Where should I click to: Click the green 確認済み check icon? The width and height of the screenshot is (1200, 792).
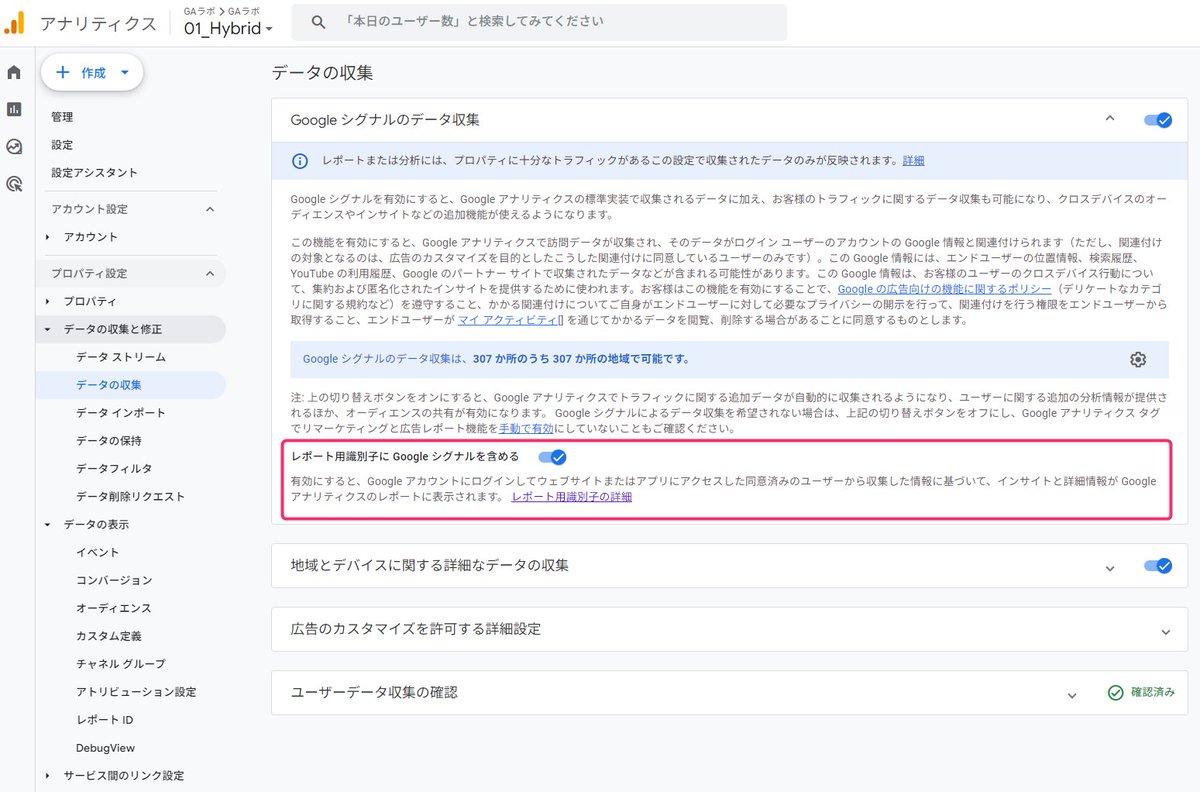pyautogui.click(x=1116, y=692)
